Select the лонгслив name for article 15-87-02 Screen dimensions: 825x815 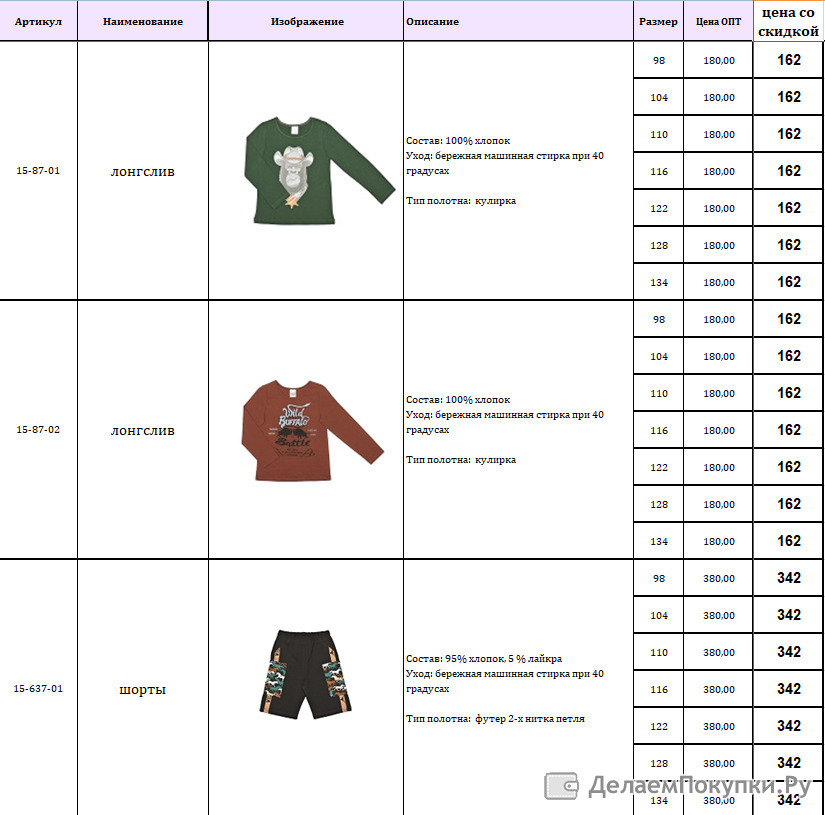click(x=143, y=430)
